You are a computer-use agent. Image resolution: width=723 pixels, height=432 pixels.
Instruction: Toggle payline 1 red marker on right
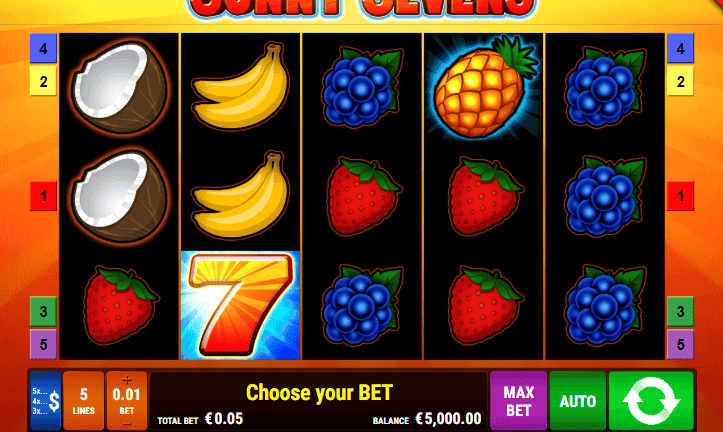[x=680, y=196]
